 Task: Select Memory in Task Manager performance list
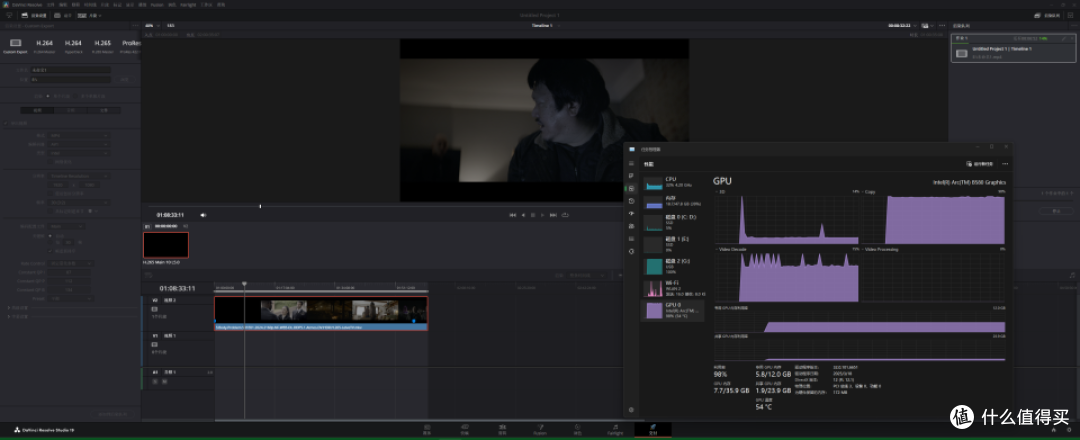tap(672, 202)
